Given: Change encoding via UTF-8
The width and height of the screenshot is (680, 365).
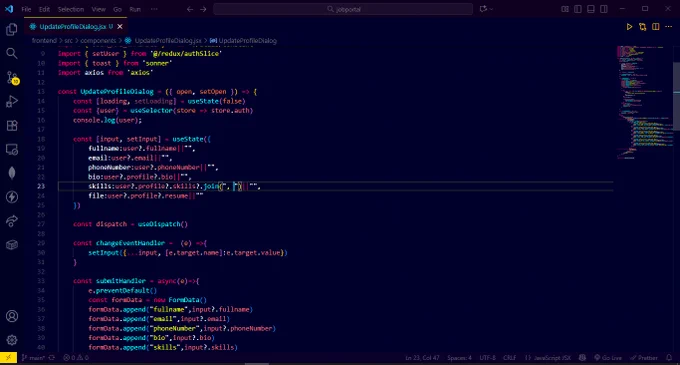Looking at the screenshot, I should pyautogui.click(x=487, y=358).
